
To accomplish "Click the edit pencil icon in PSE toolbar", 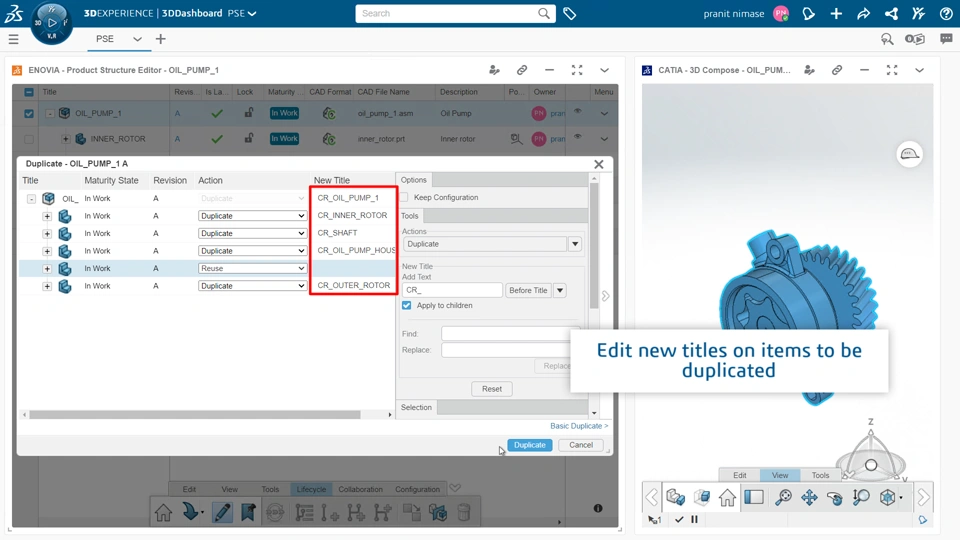I will 222,512.
